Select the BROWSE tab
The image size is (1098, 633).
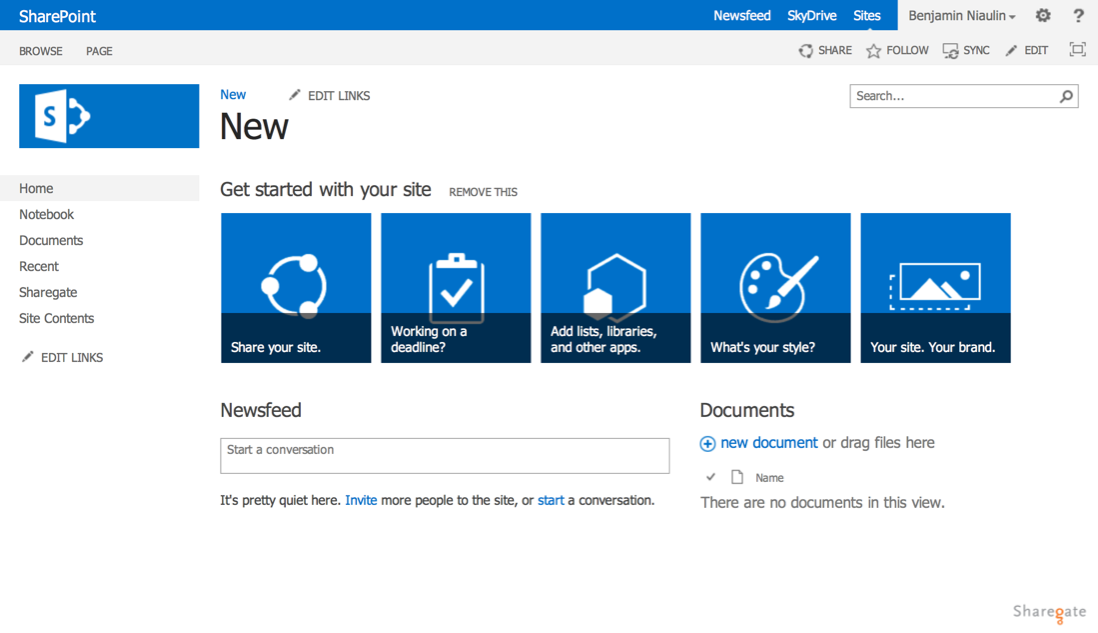40,51
